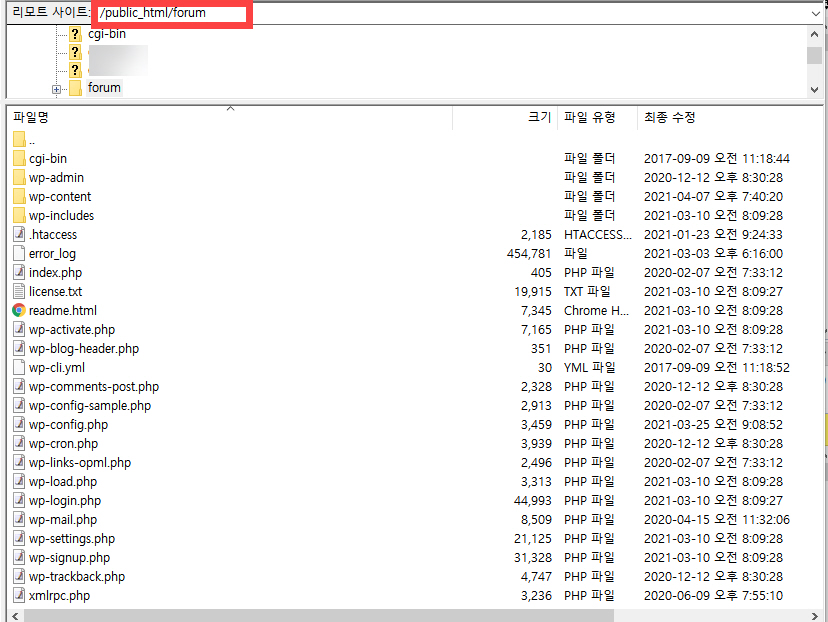
Task: Click the wp-trackback.php file icon
Action: click(x=19, y=576)
